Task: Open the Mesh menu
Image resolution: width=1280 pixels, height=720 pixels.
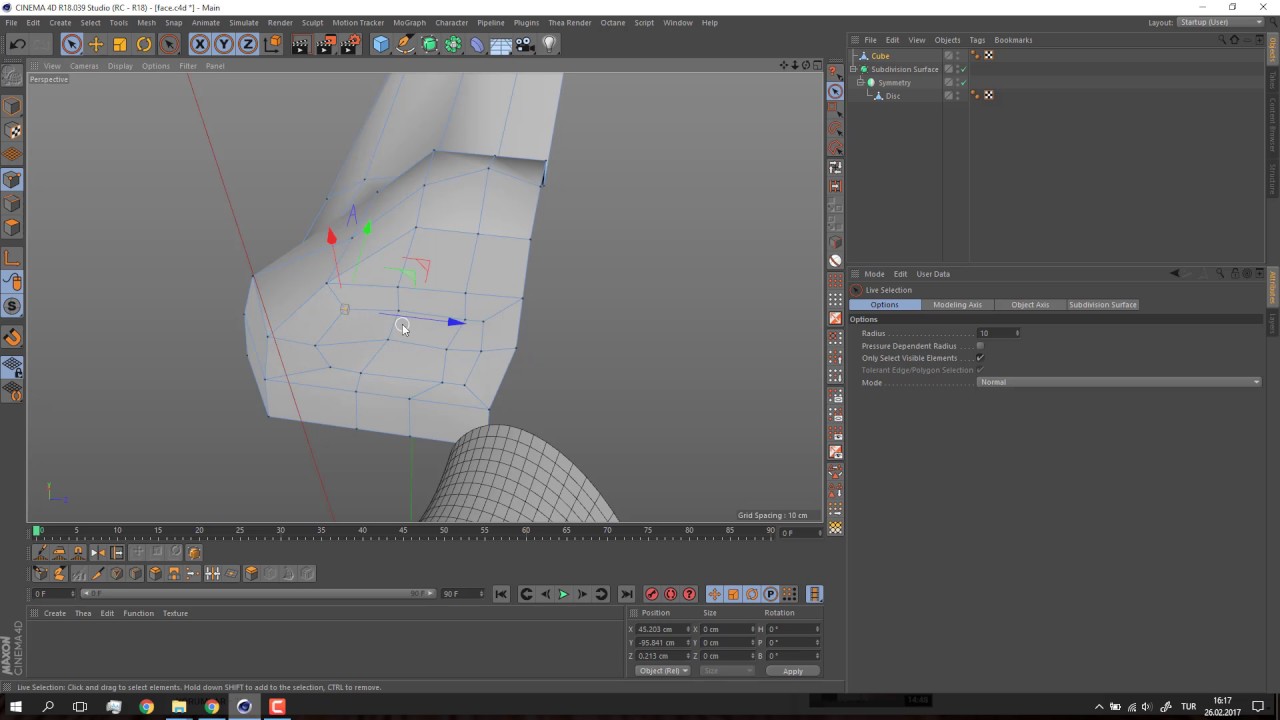Action: pyautogui.click(x=146, y=22)
